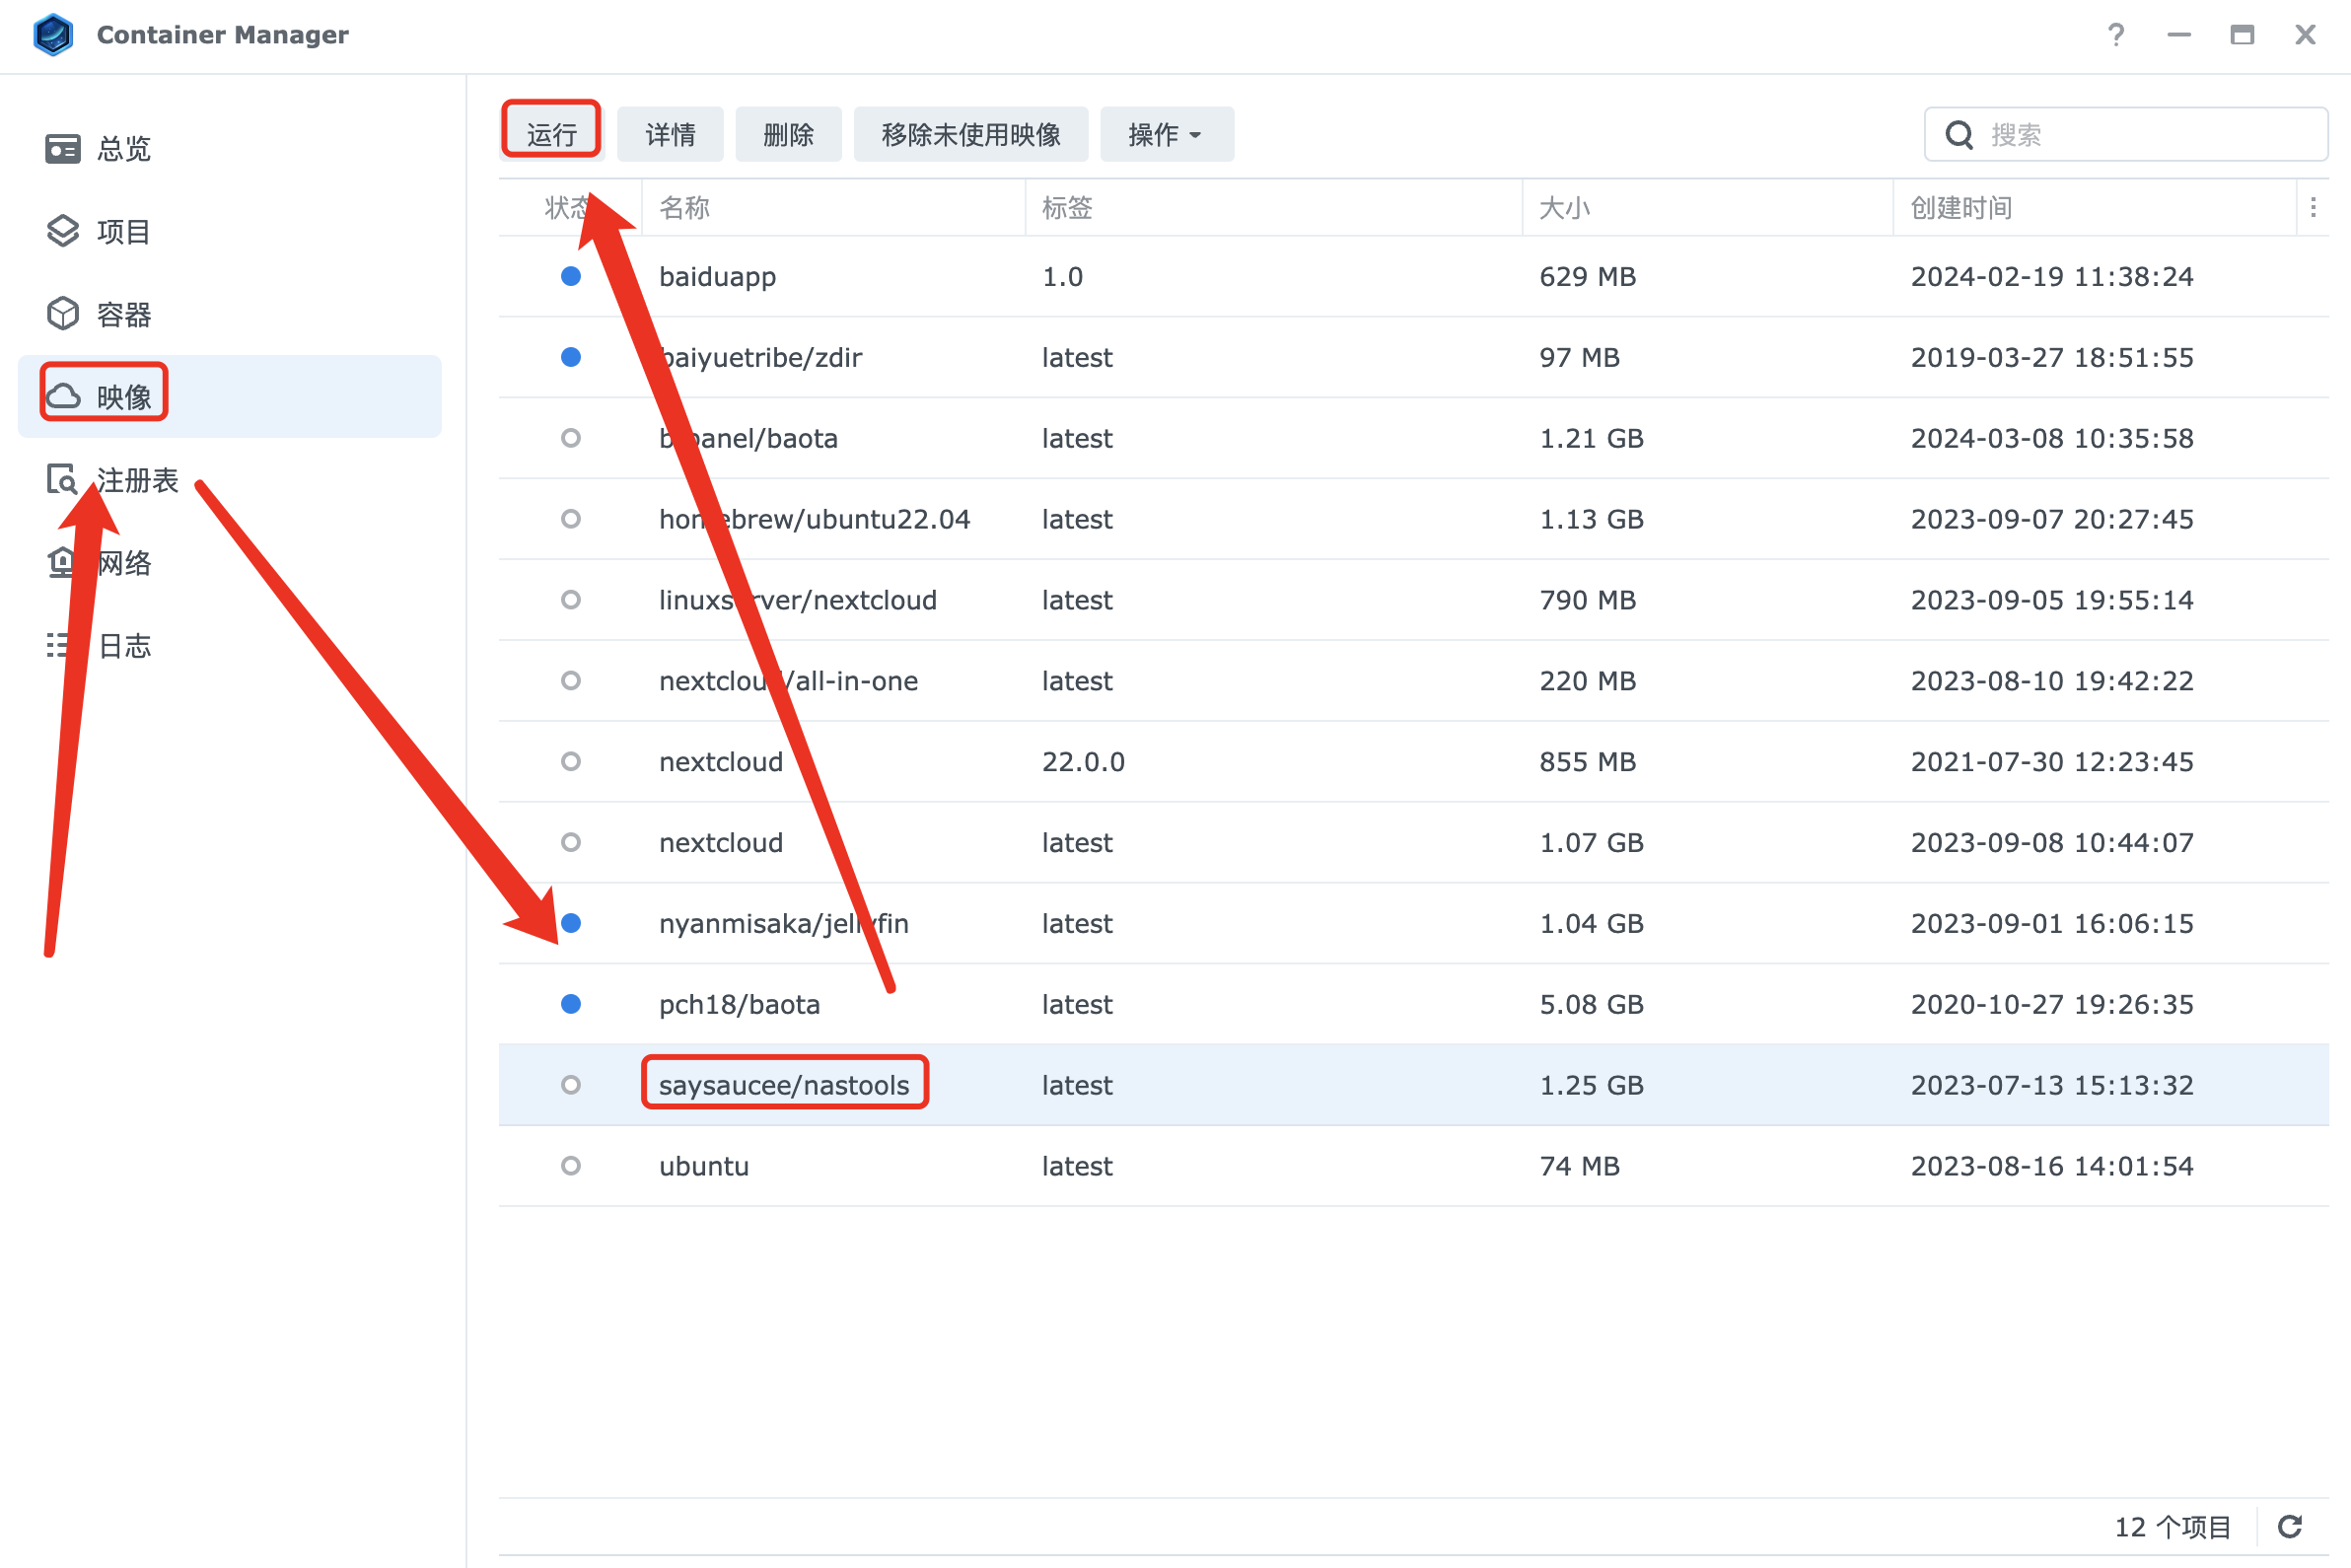Click the 5.08 GB size cell

click(1591, 1004)
